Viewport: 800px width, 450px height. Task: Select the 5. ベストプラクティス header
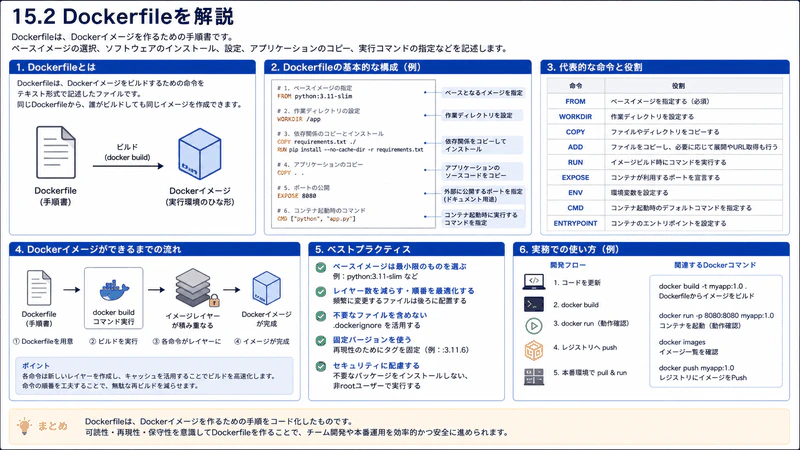coord(407,249)
